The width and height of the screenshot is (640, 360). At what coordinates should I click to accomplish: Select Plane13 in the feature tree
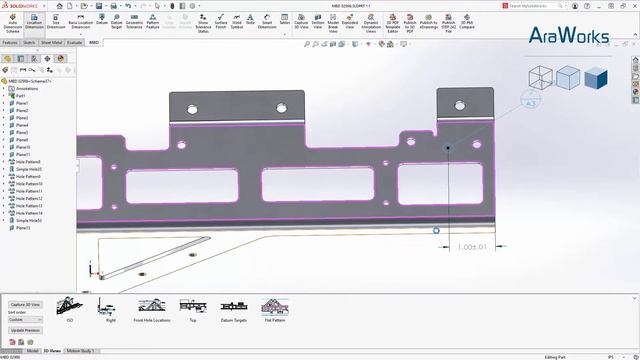pyautogui.click(x=23, y=228)
